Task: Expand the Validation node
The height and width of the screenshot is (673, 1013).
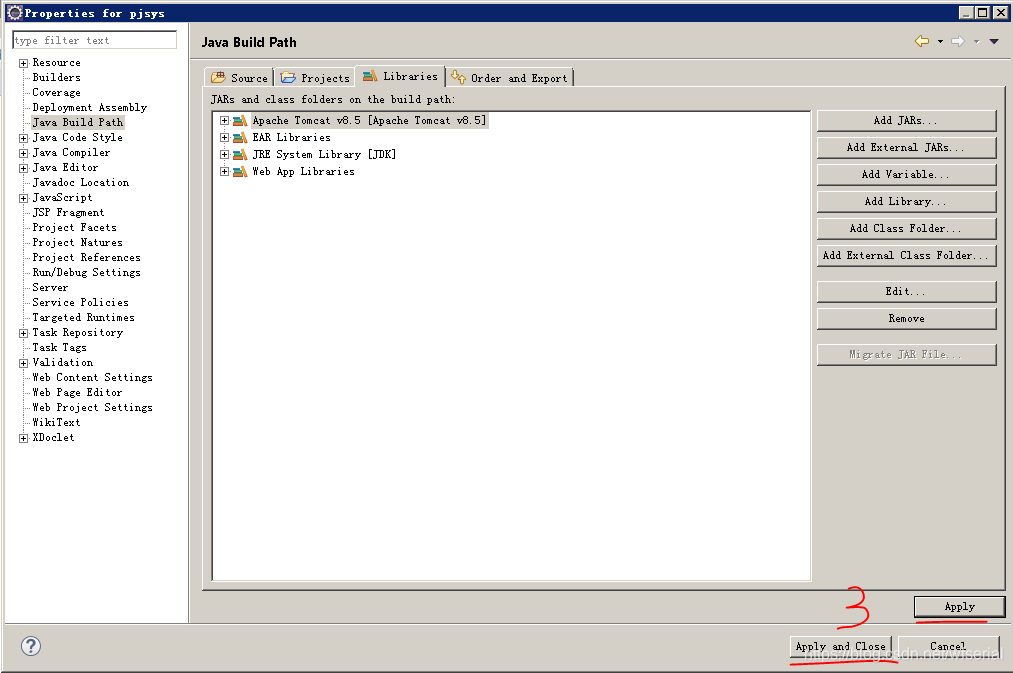Action: click(23, 363)
